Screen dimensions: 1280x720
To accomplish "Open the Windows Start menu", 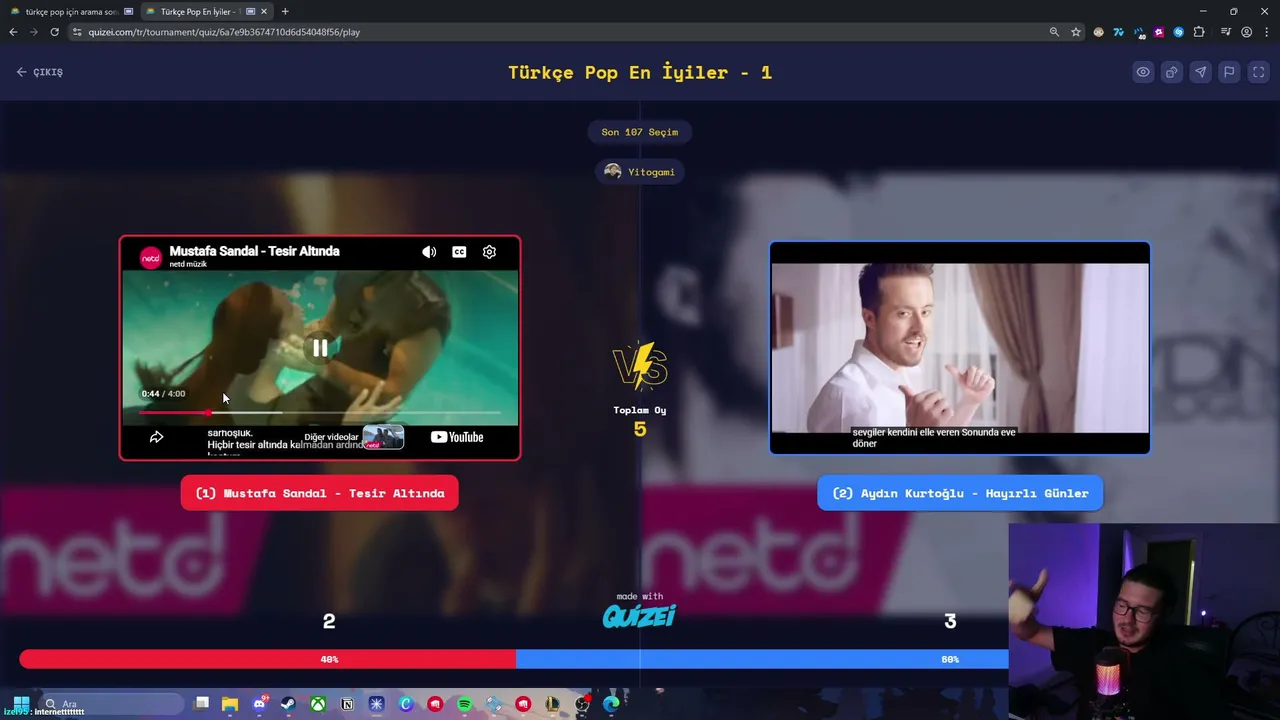I will (21, 704).
